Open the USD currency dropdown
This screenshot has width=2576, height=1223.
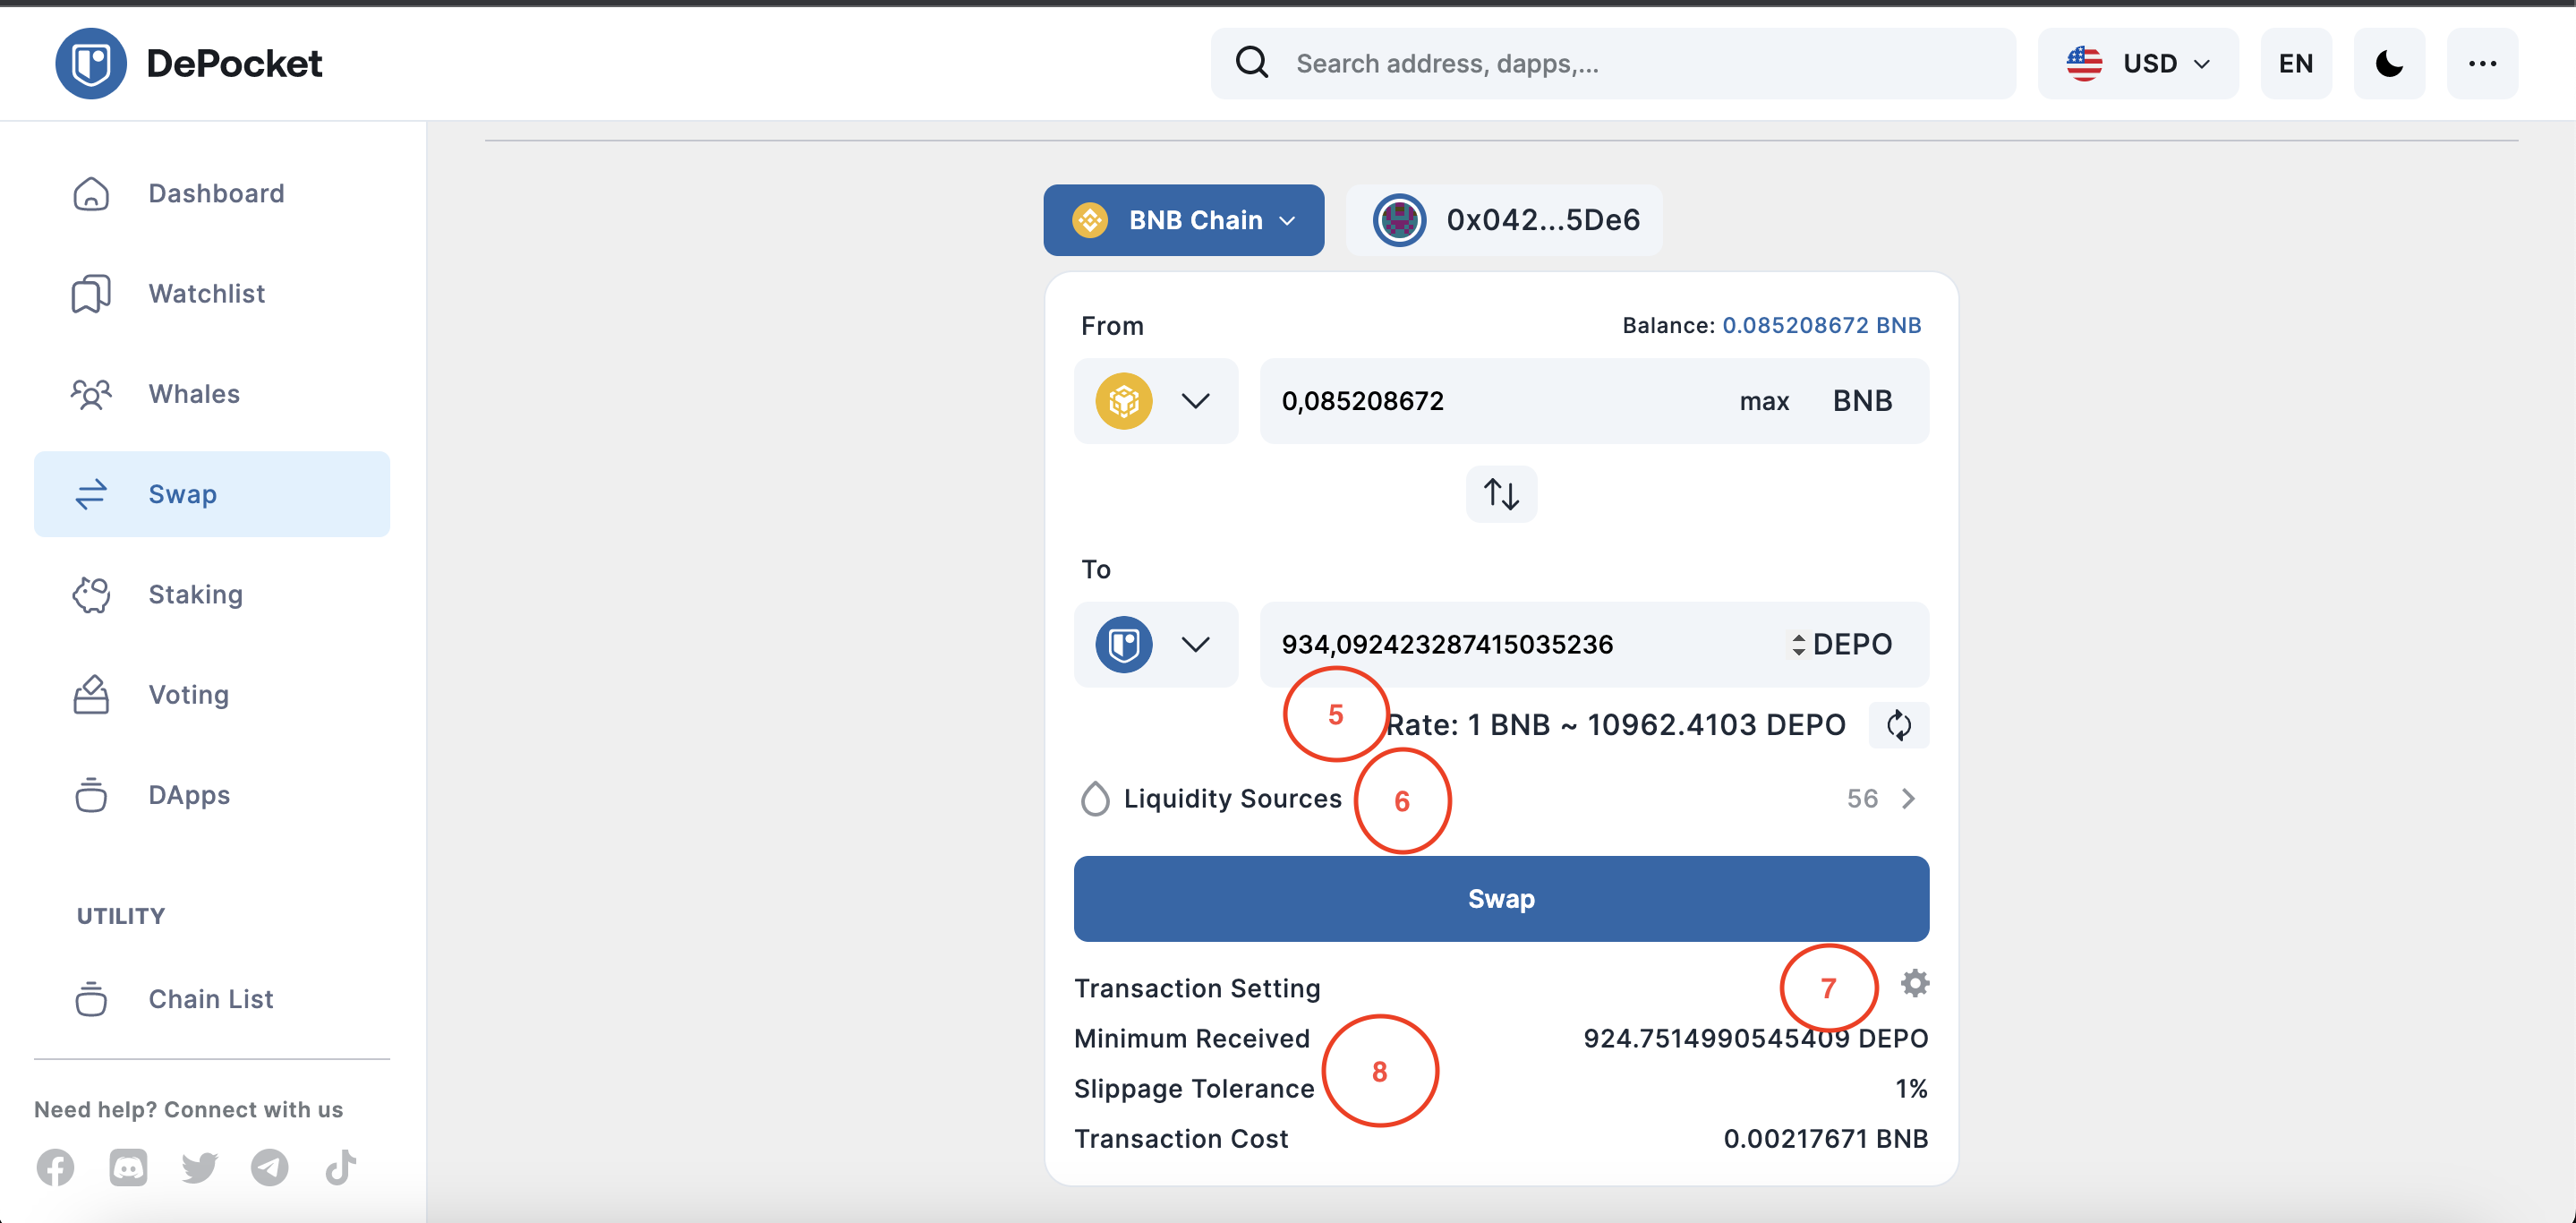2137,63
